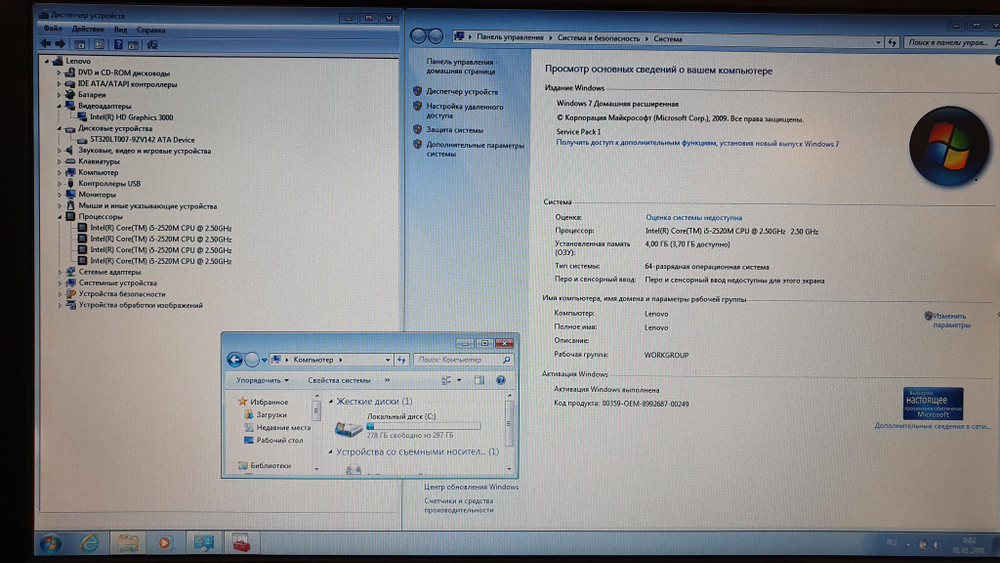Click Центр обновления Windows link

coord(471,487)
